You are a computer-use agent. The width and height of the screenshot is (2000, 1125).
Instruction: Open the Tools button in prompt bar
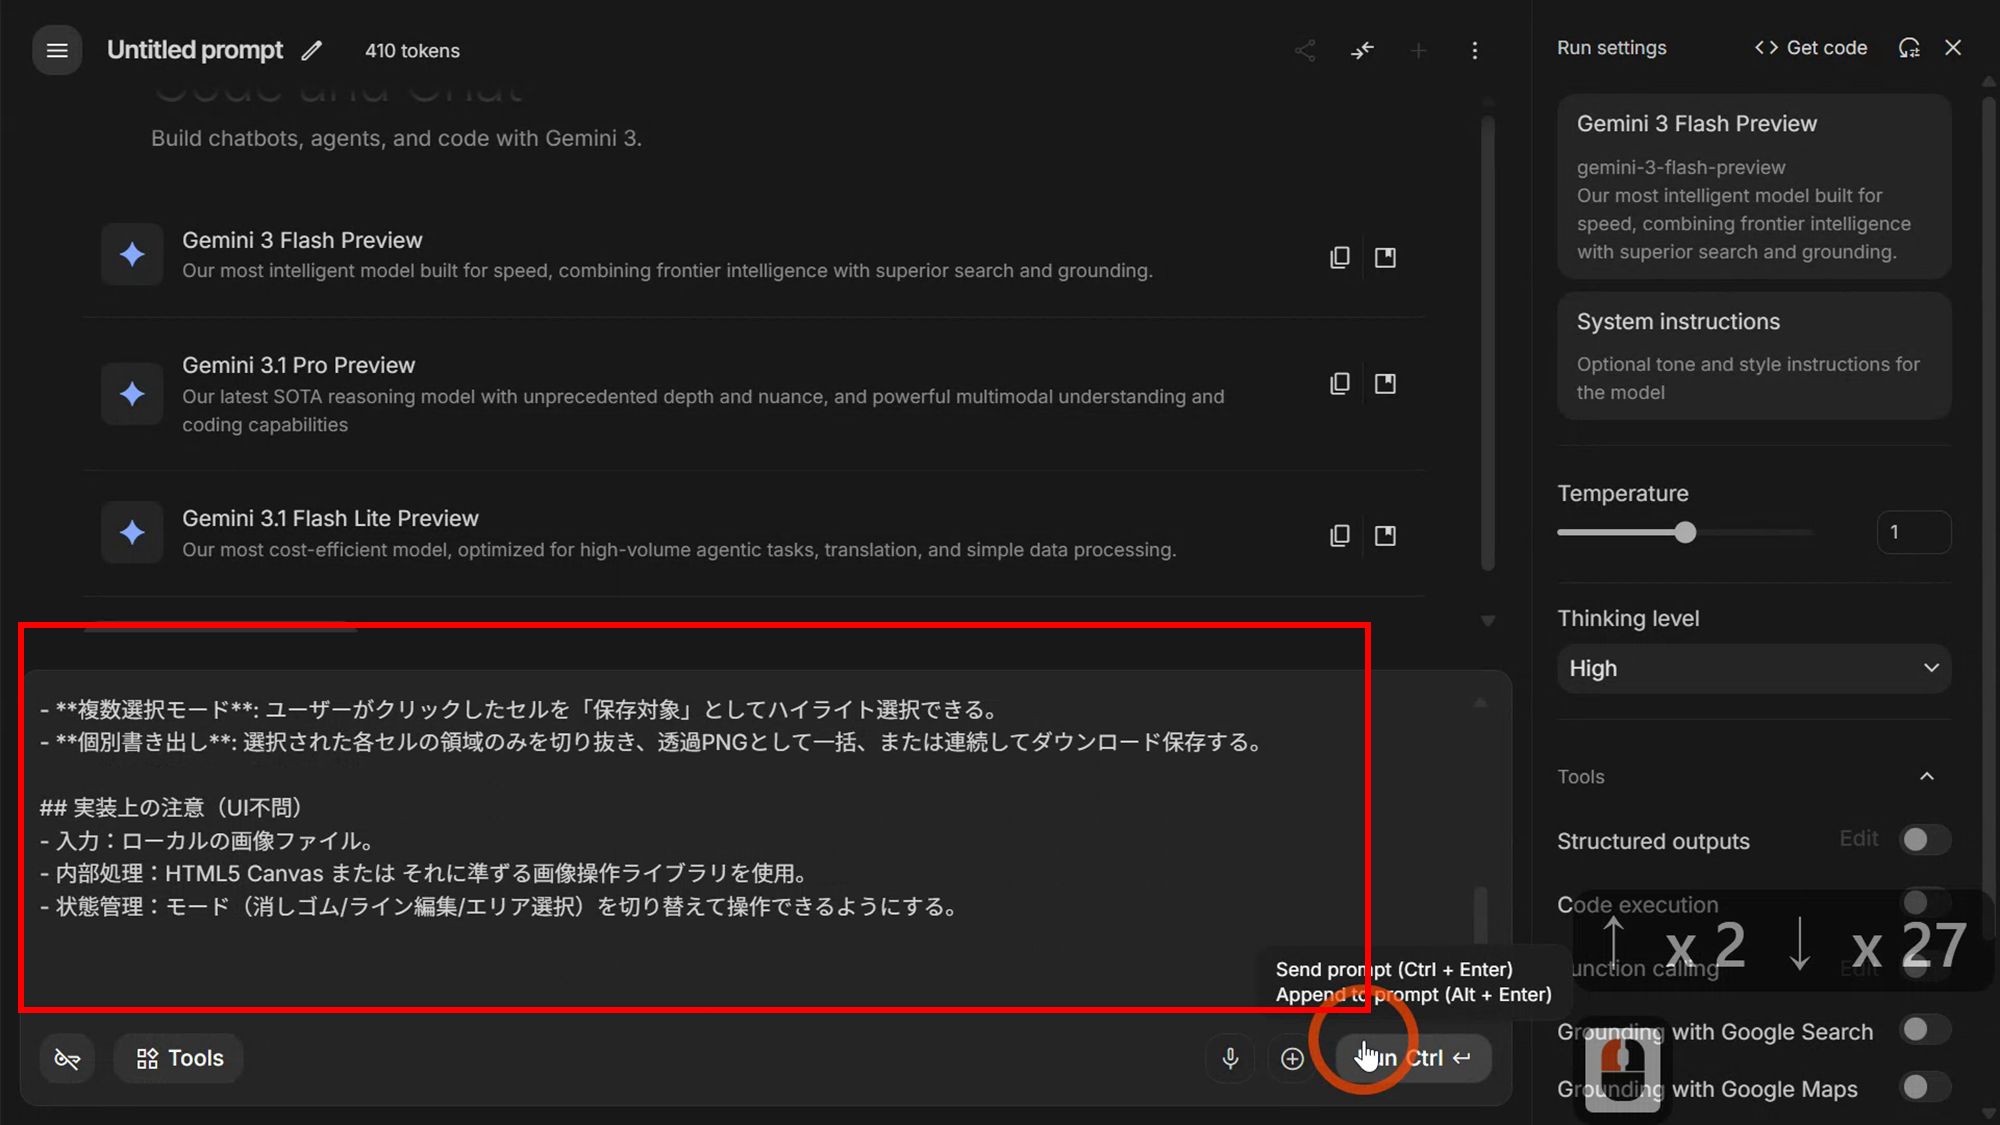point(180,1058)
